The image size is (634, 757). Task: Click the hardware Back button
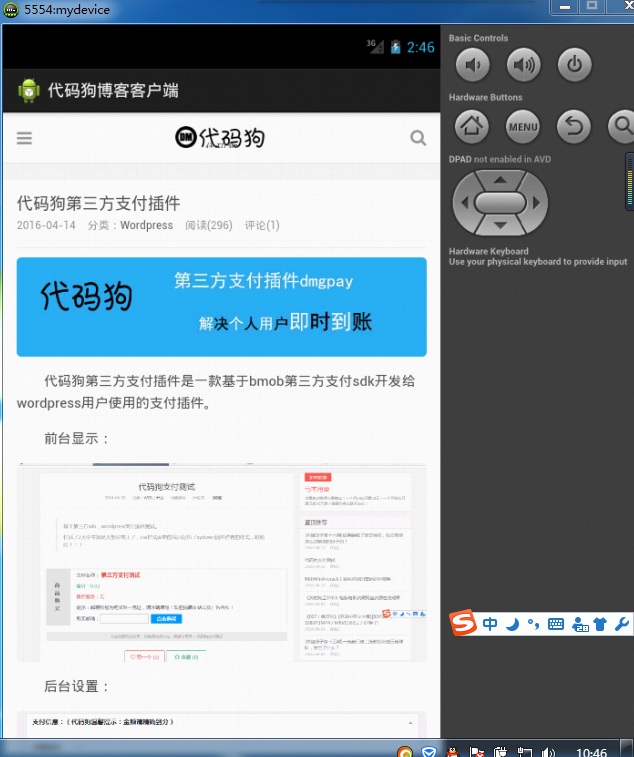pos(574,126)
